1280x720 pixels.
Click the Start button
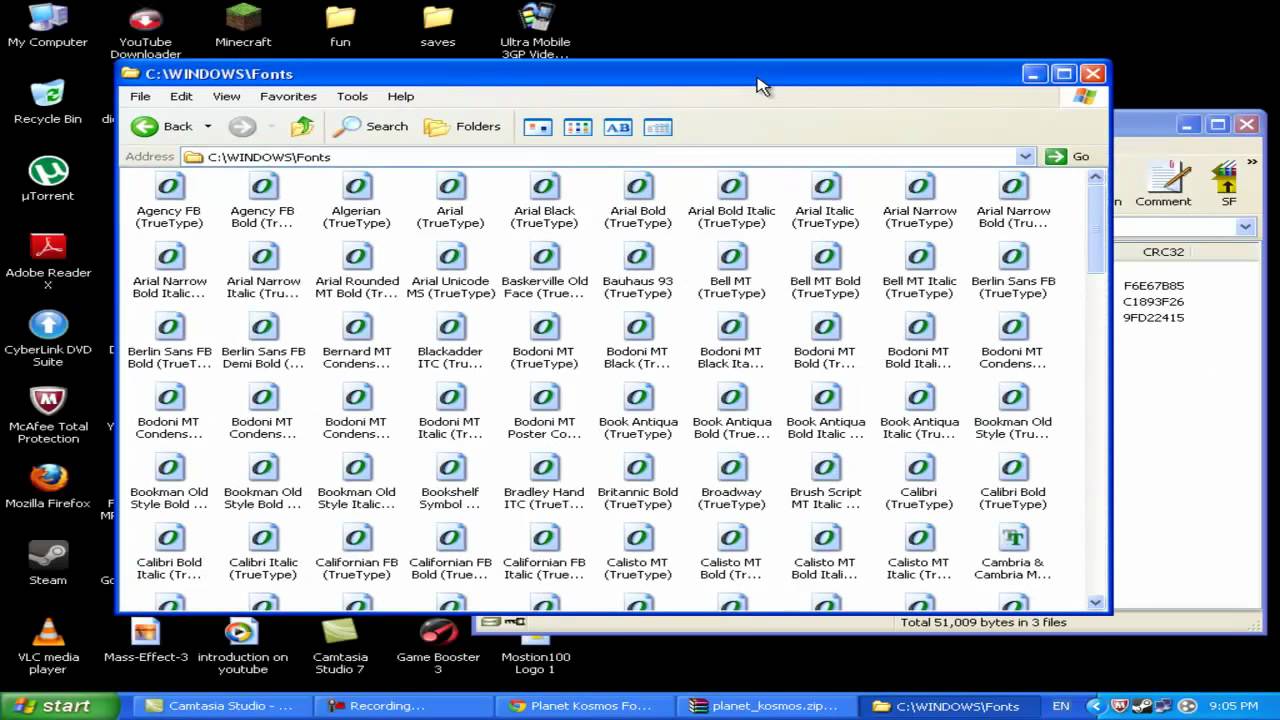58,705
